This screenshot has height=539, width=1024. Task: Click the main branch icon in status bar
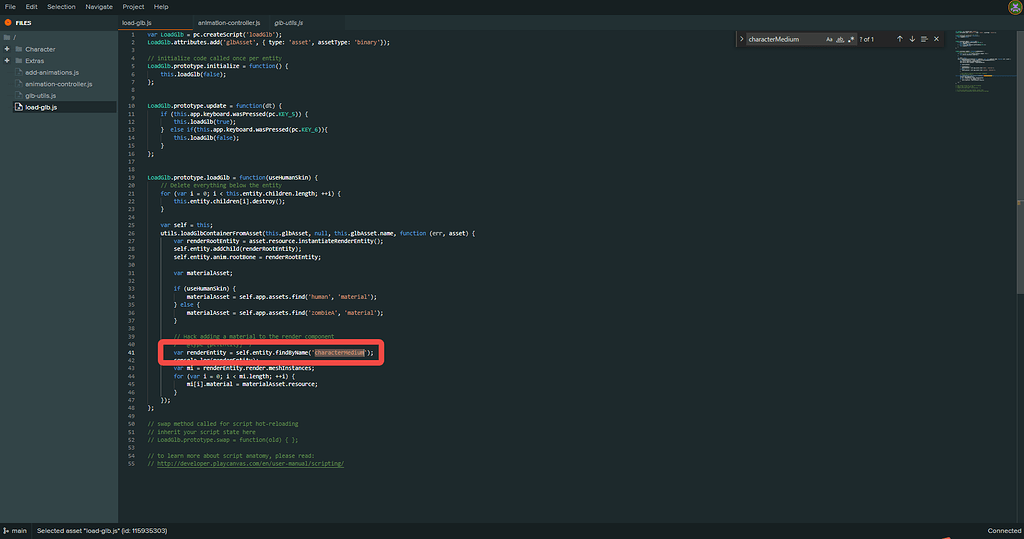pos(7,530)
